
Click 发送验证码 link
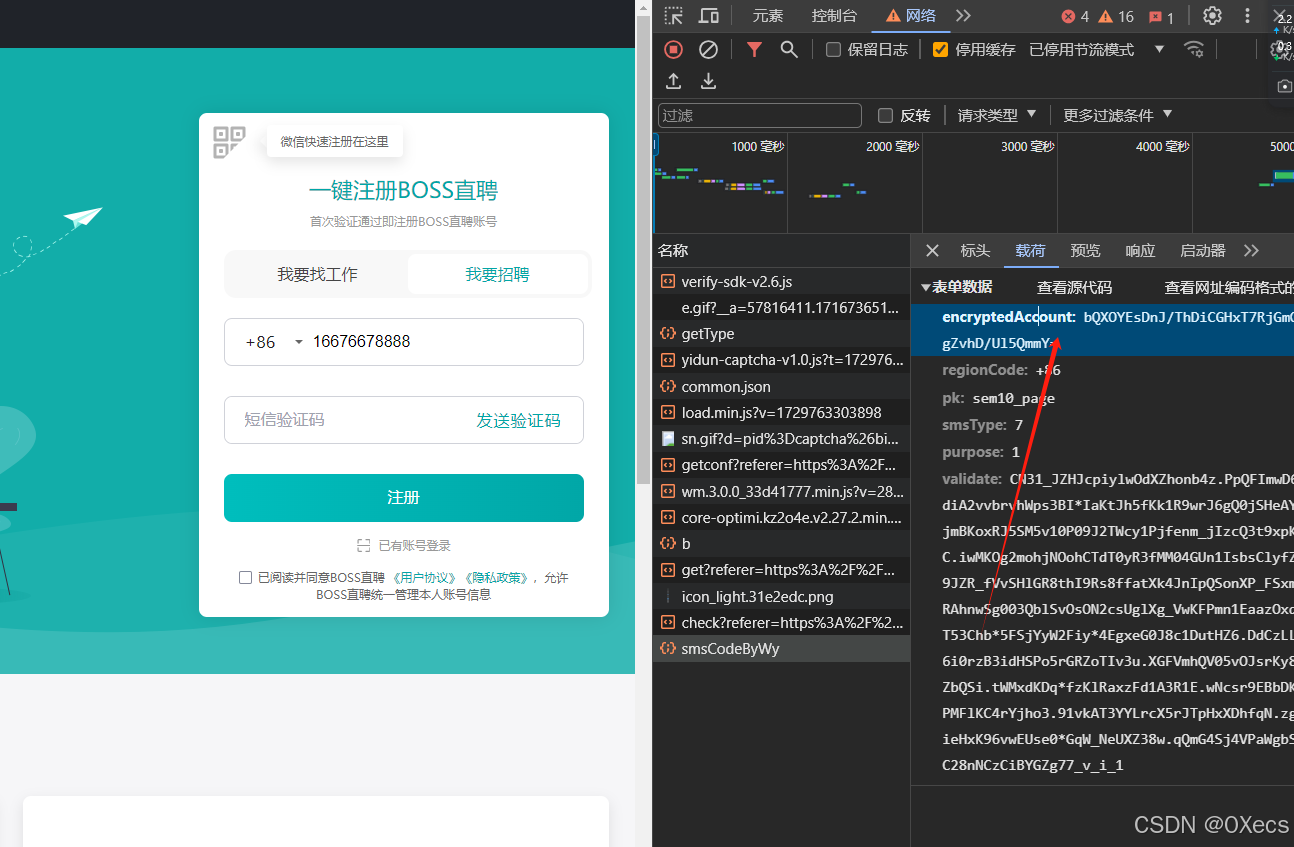pyautogui.click(x=518, y=421)
